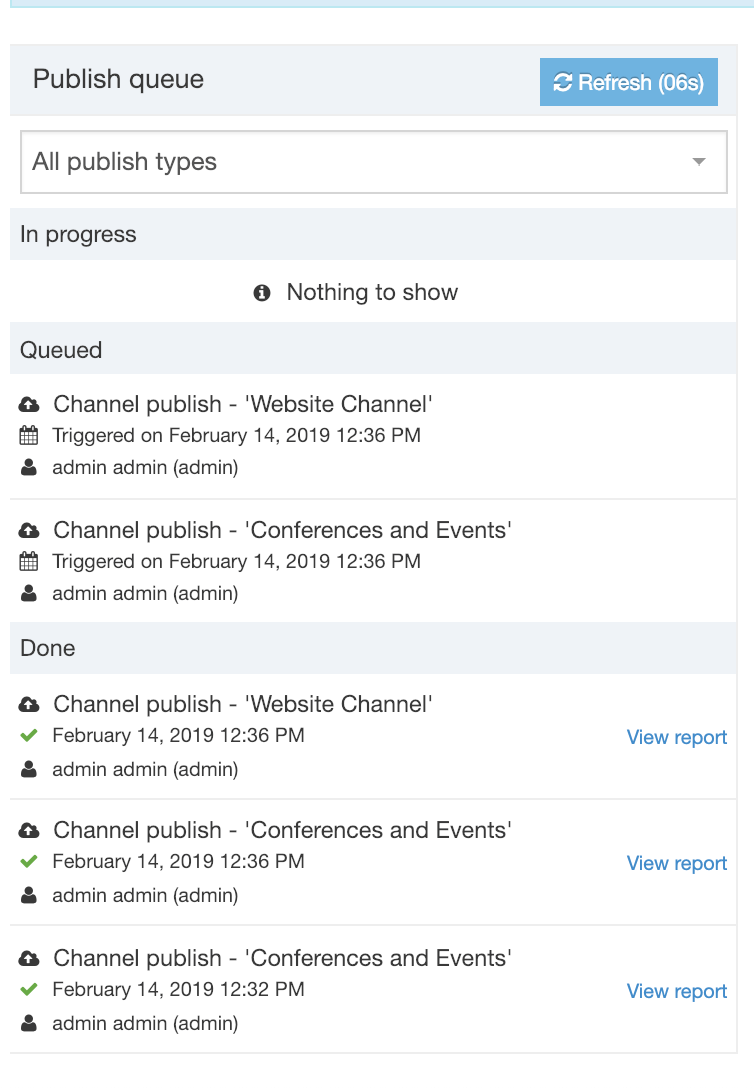Open View report for the completed Website Channel publish

677,737
